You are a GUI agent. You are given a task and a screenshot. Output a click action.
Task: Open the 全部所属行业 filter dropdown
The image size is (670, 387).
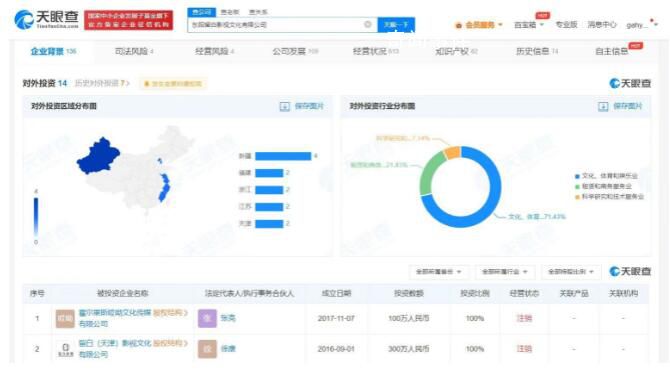coord(505,272)
